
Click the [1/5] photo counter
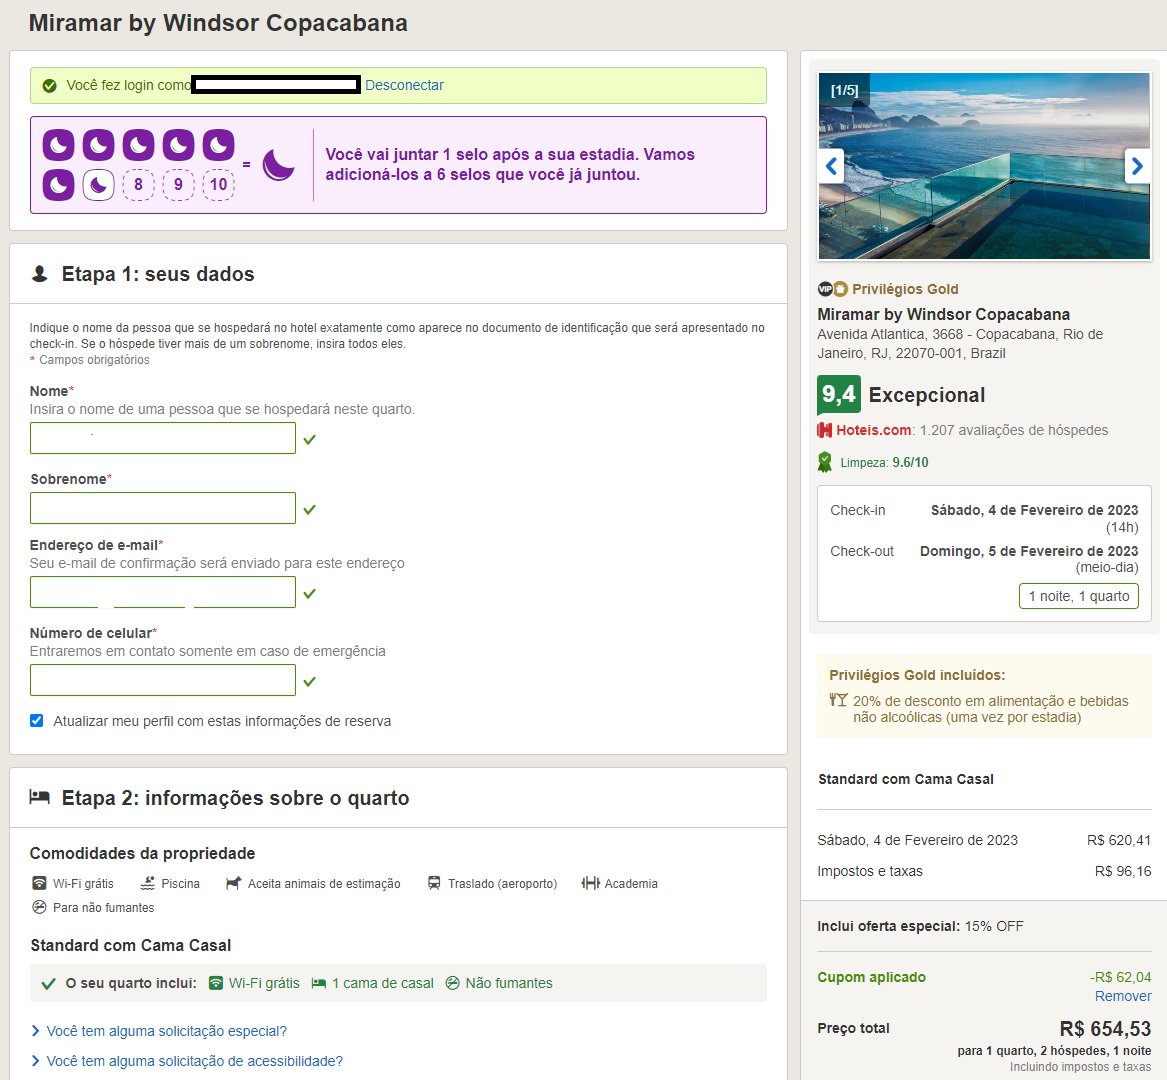[845, 90]
